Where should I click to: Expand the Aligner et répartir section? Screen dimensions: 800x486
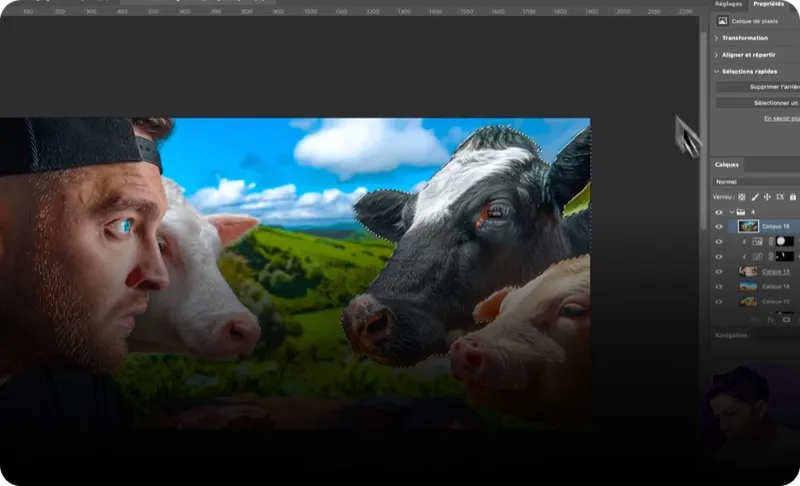pos(717,55)
